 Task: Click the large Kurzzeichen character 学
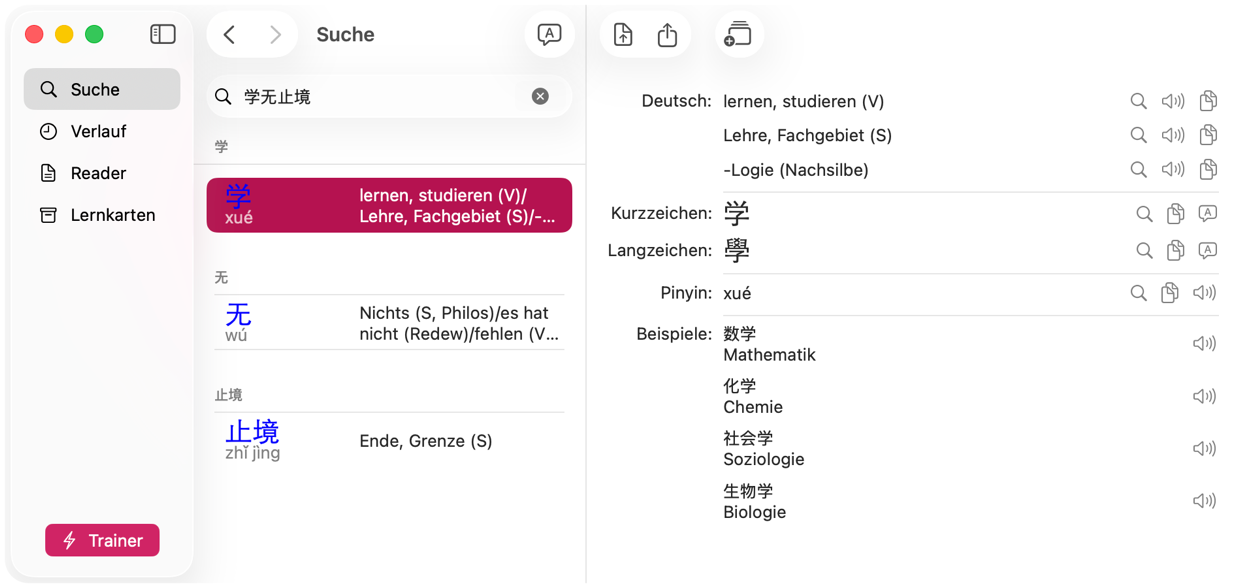(x=737, y=213)
